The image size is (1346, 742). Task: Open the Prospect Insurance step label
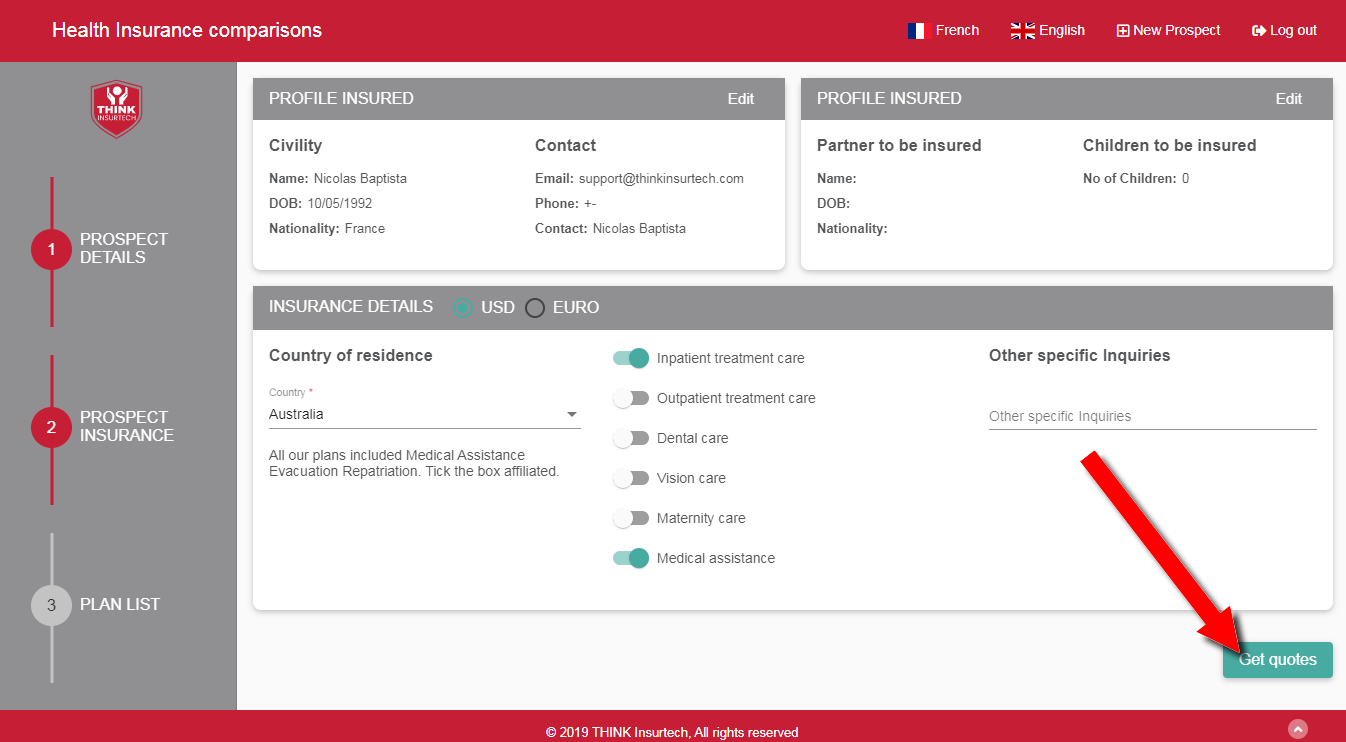point(127,426)
